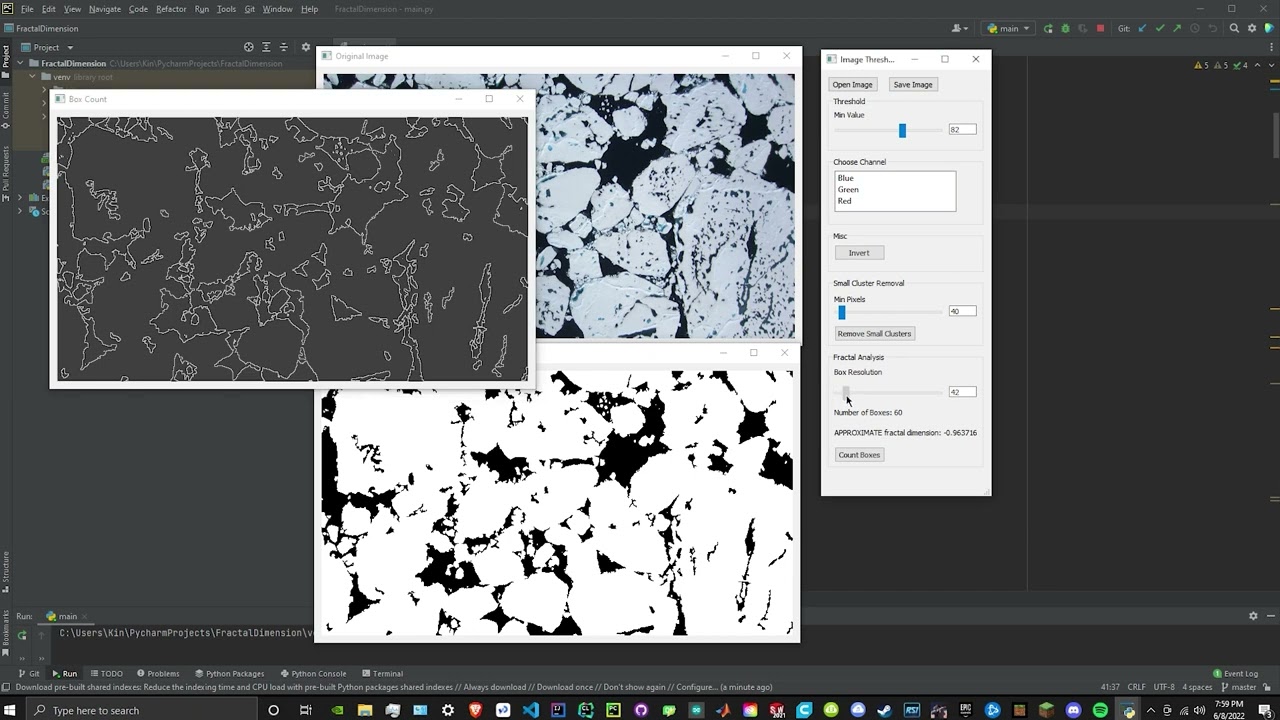Click the Box Resolution field showing 42

click(962, 392)
